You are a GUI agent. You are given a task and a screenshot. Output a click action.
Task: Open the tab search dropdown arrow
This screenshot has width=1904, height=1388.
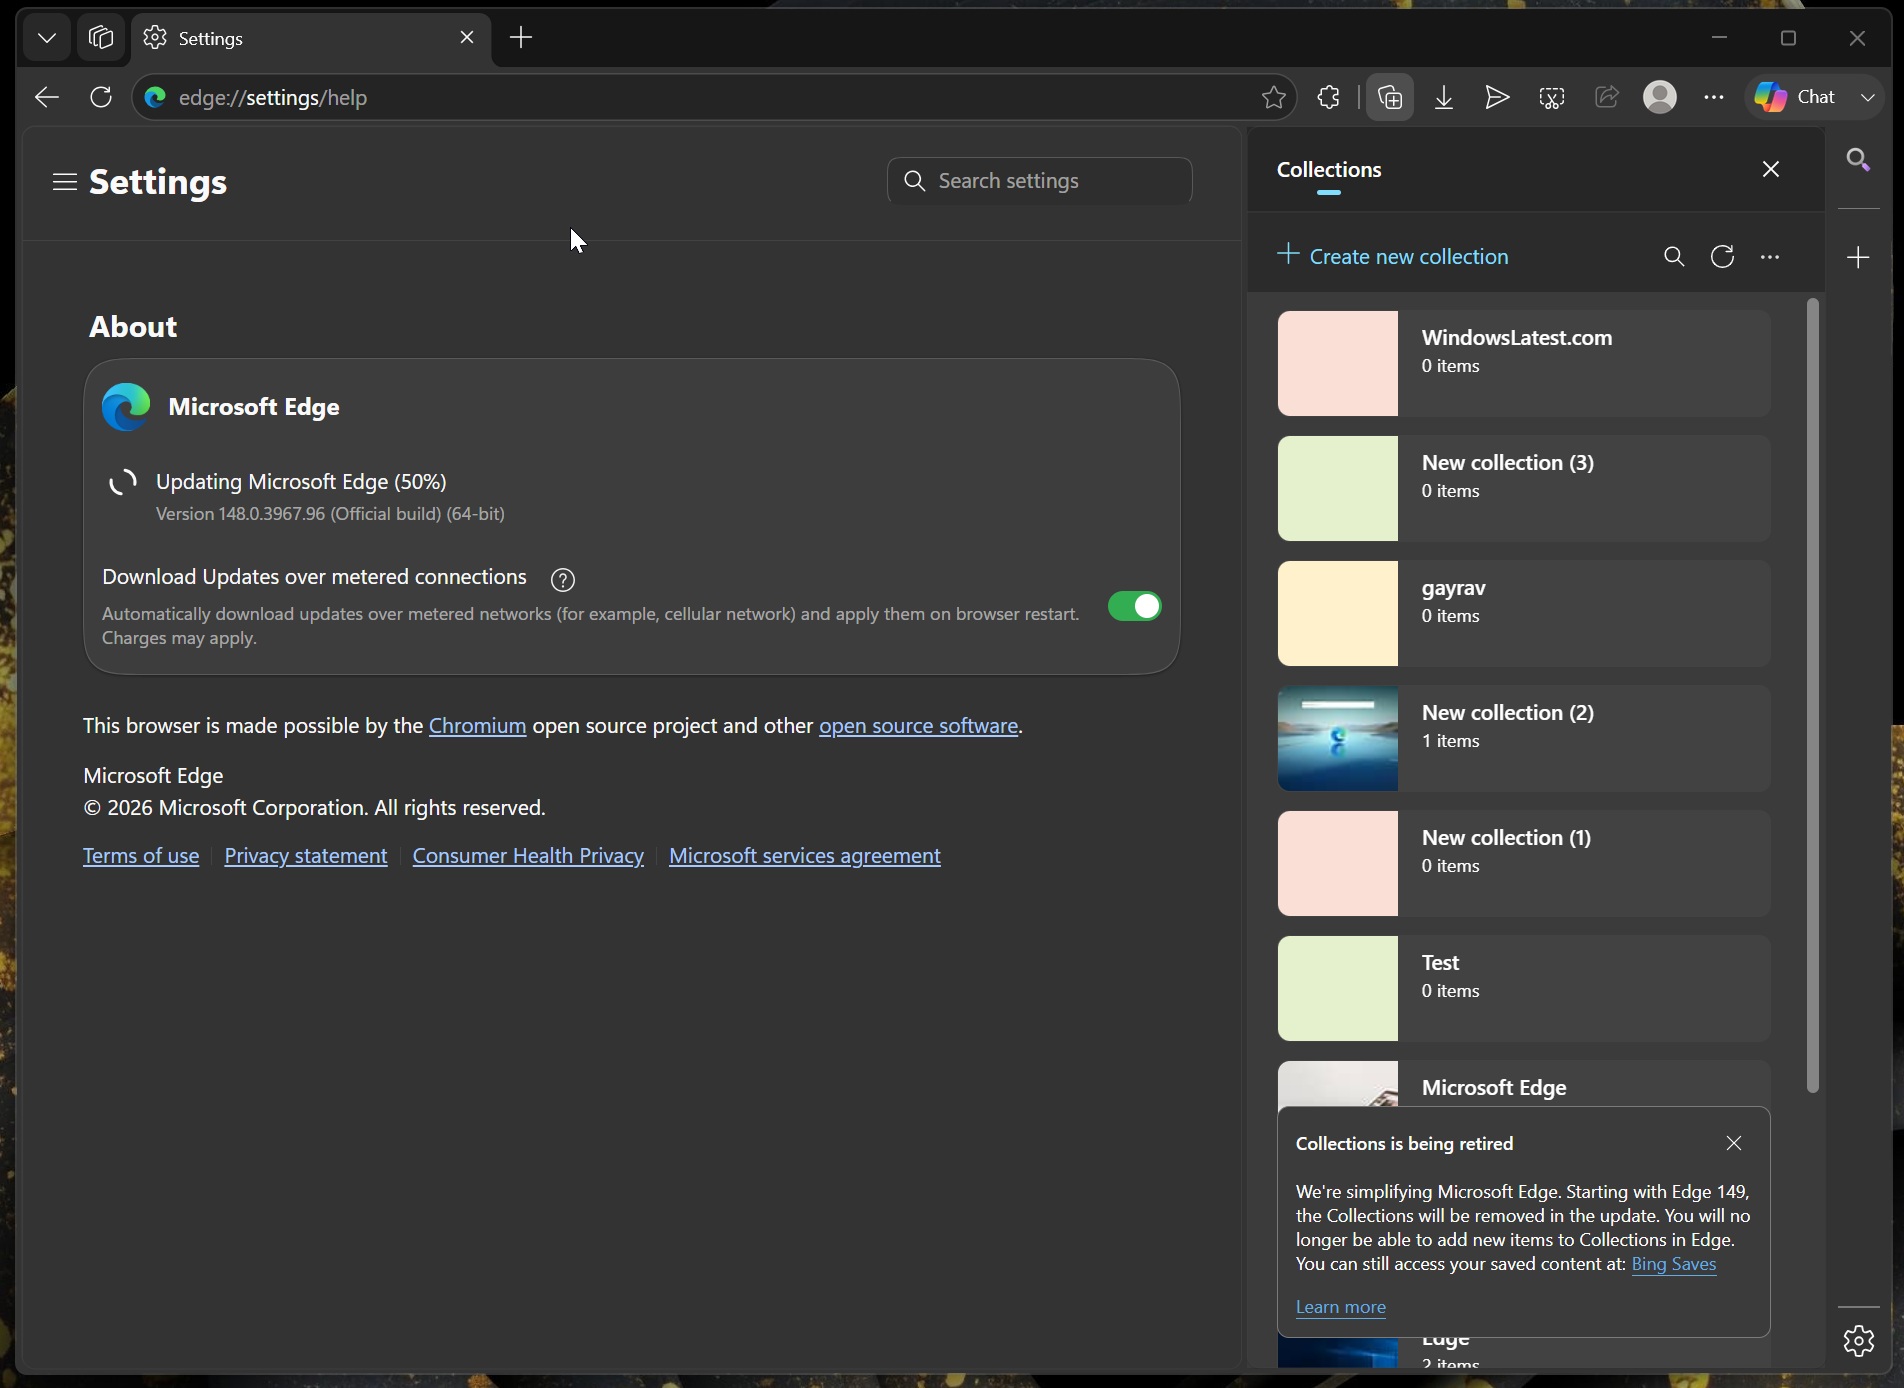click(x=46, y=38)
